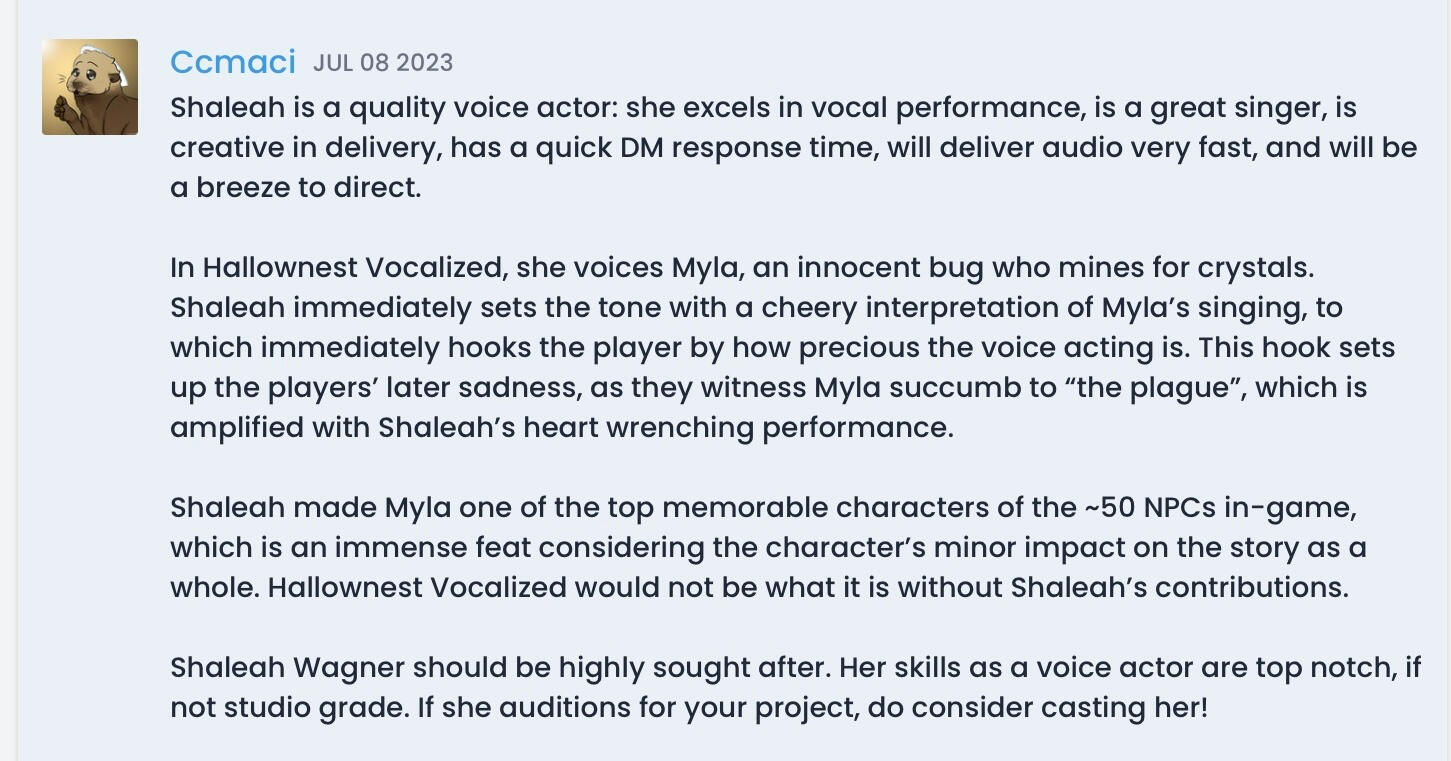Click the phrase "Shaleah's contributions."
Viewport: 1451px width, 761px height.
[1179, 588]
